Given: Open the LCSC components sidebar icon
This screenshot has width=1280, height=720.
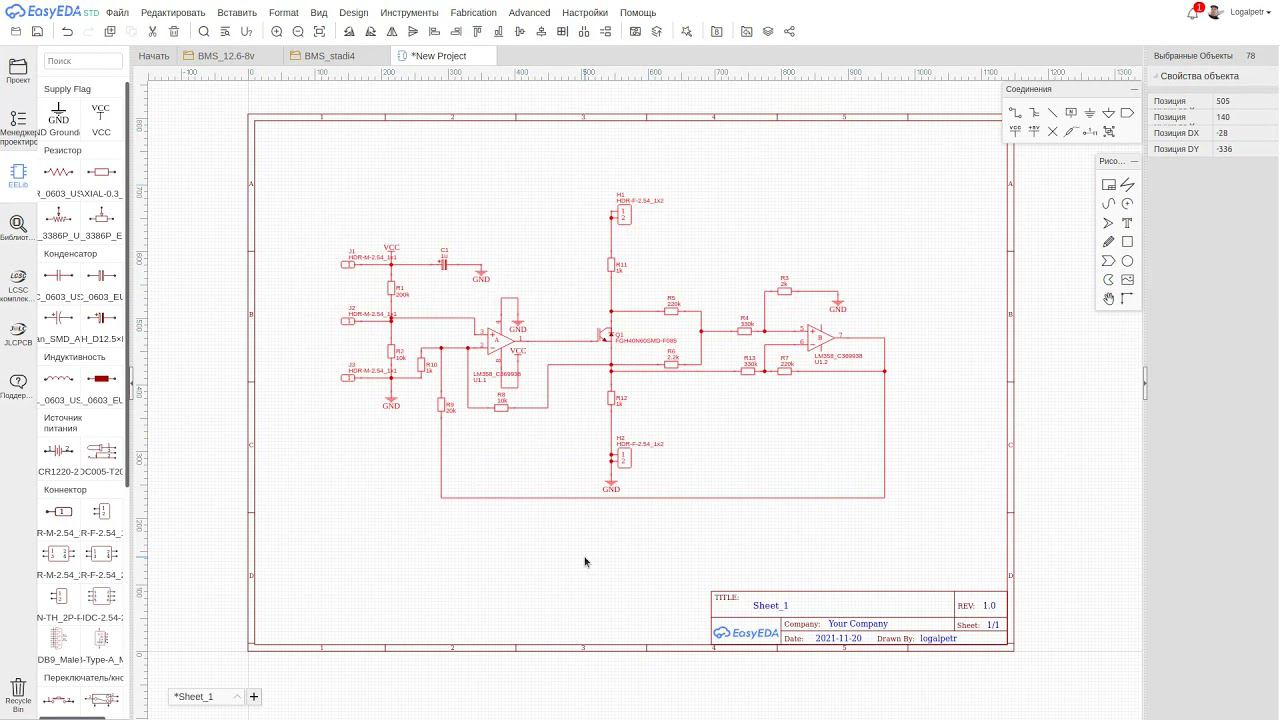Looking at the screenshot, I should click(x=18, y=285).
